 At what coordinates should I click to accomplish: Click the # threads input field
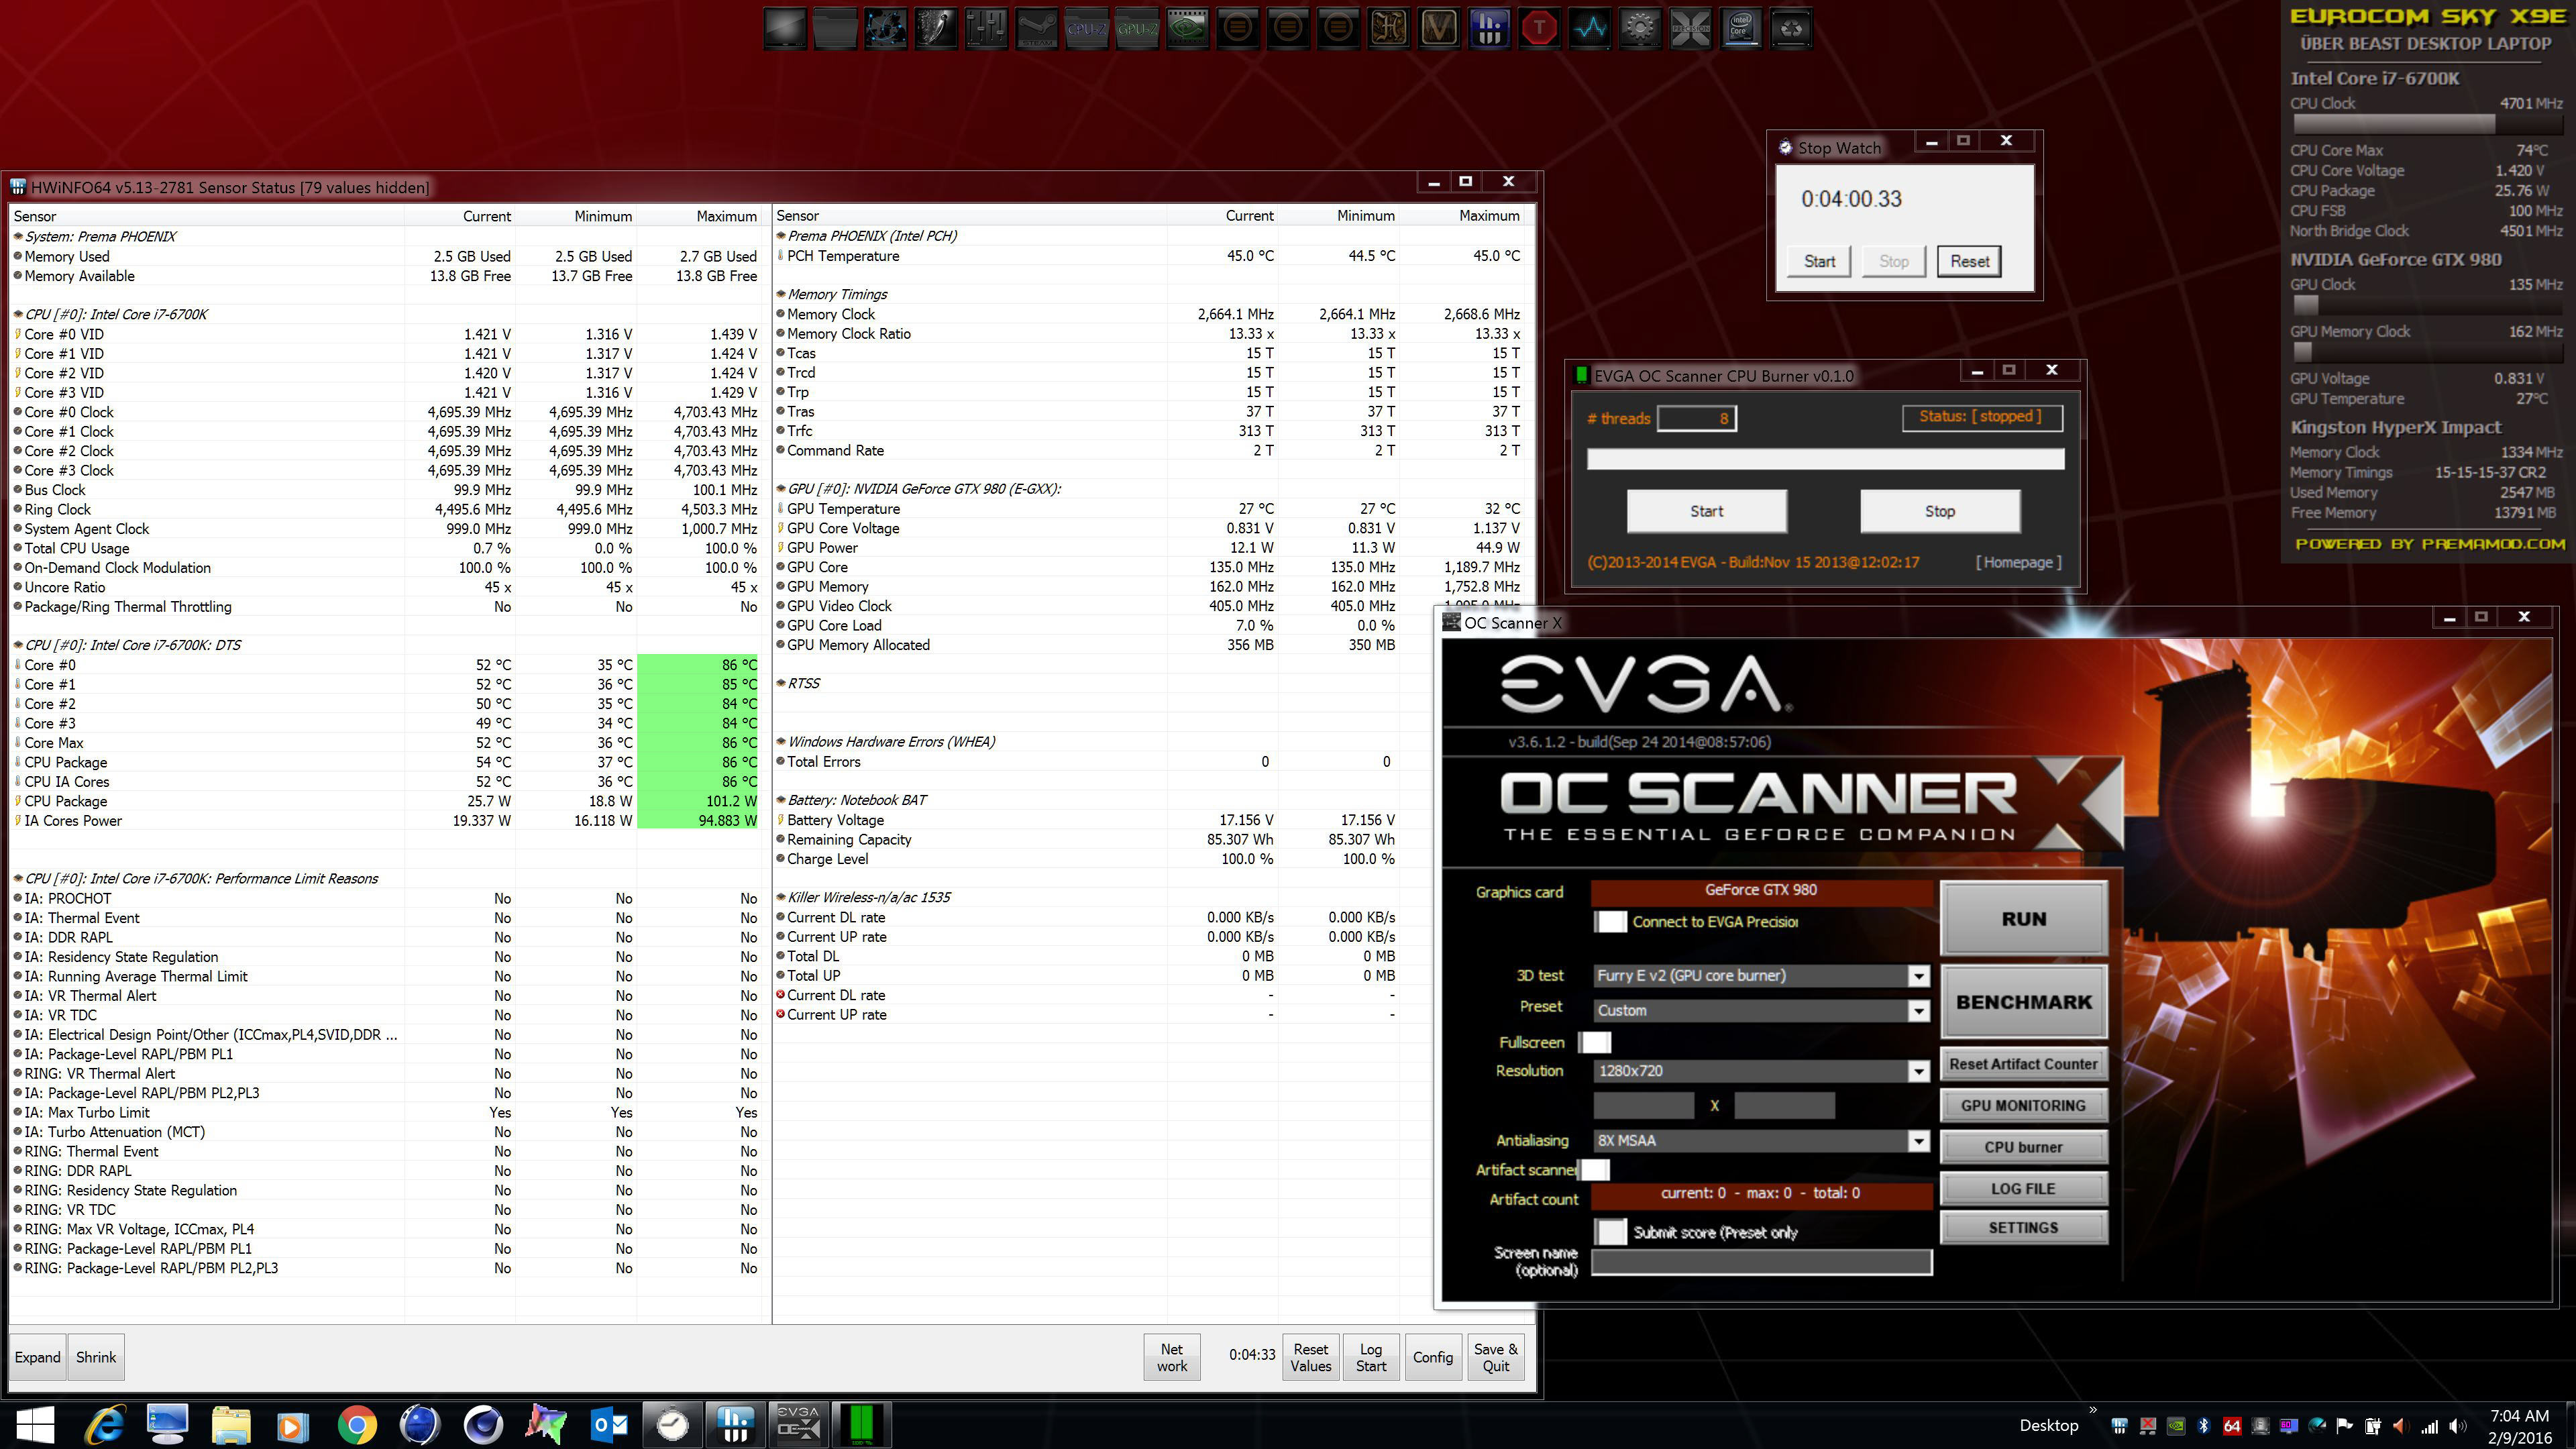click(x=1697, y=418)
